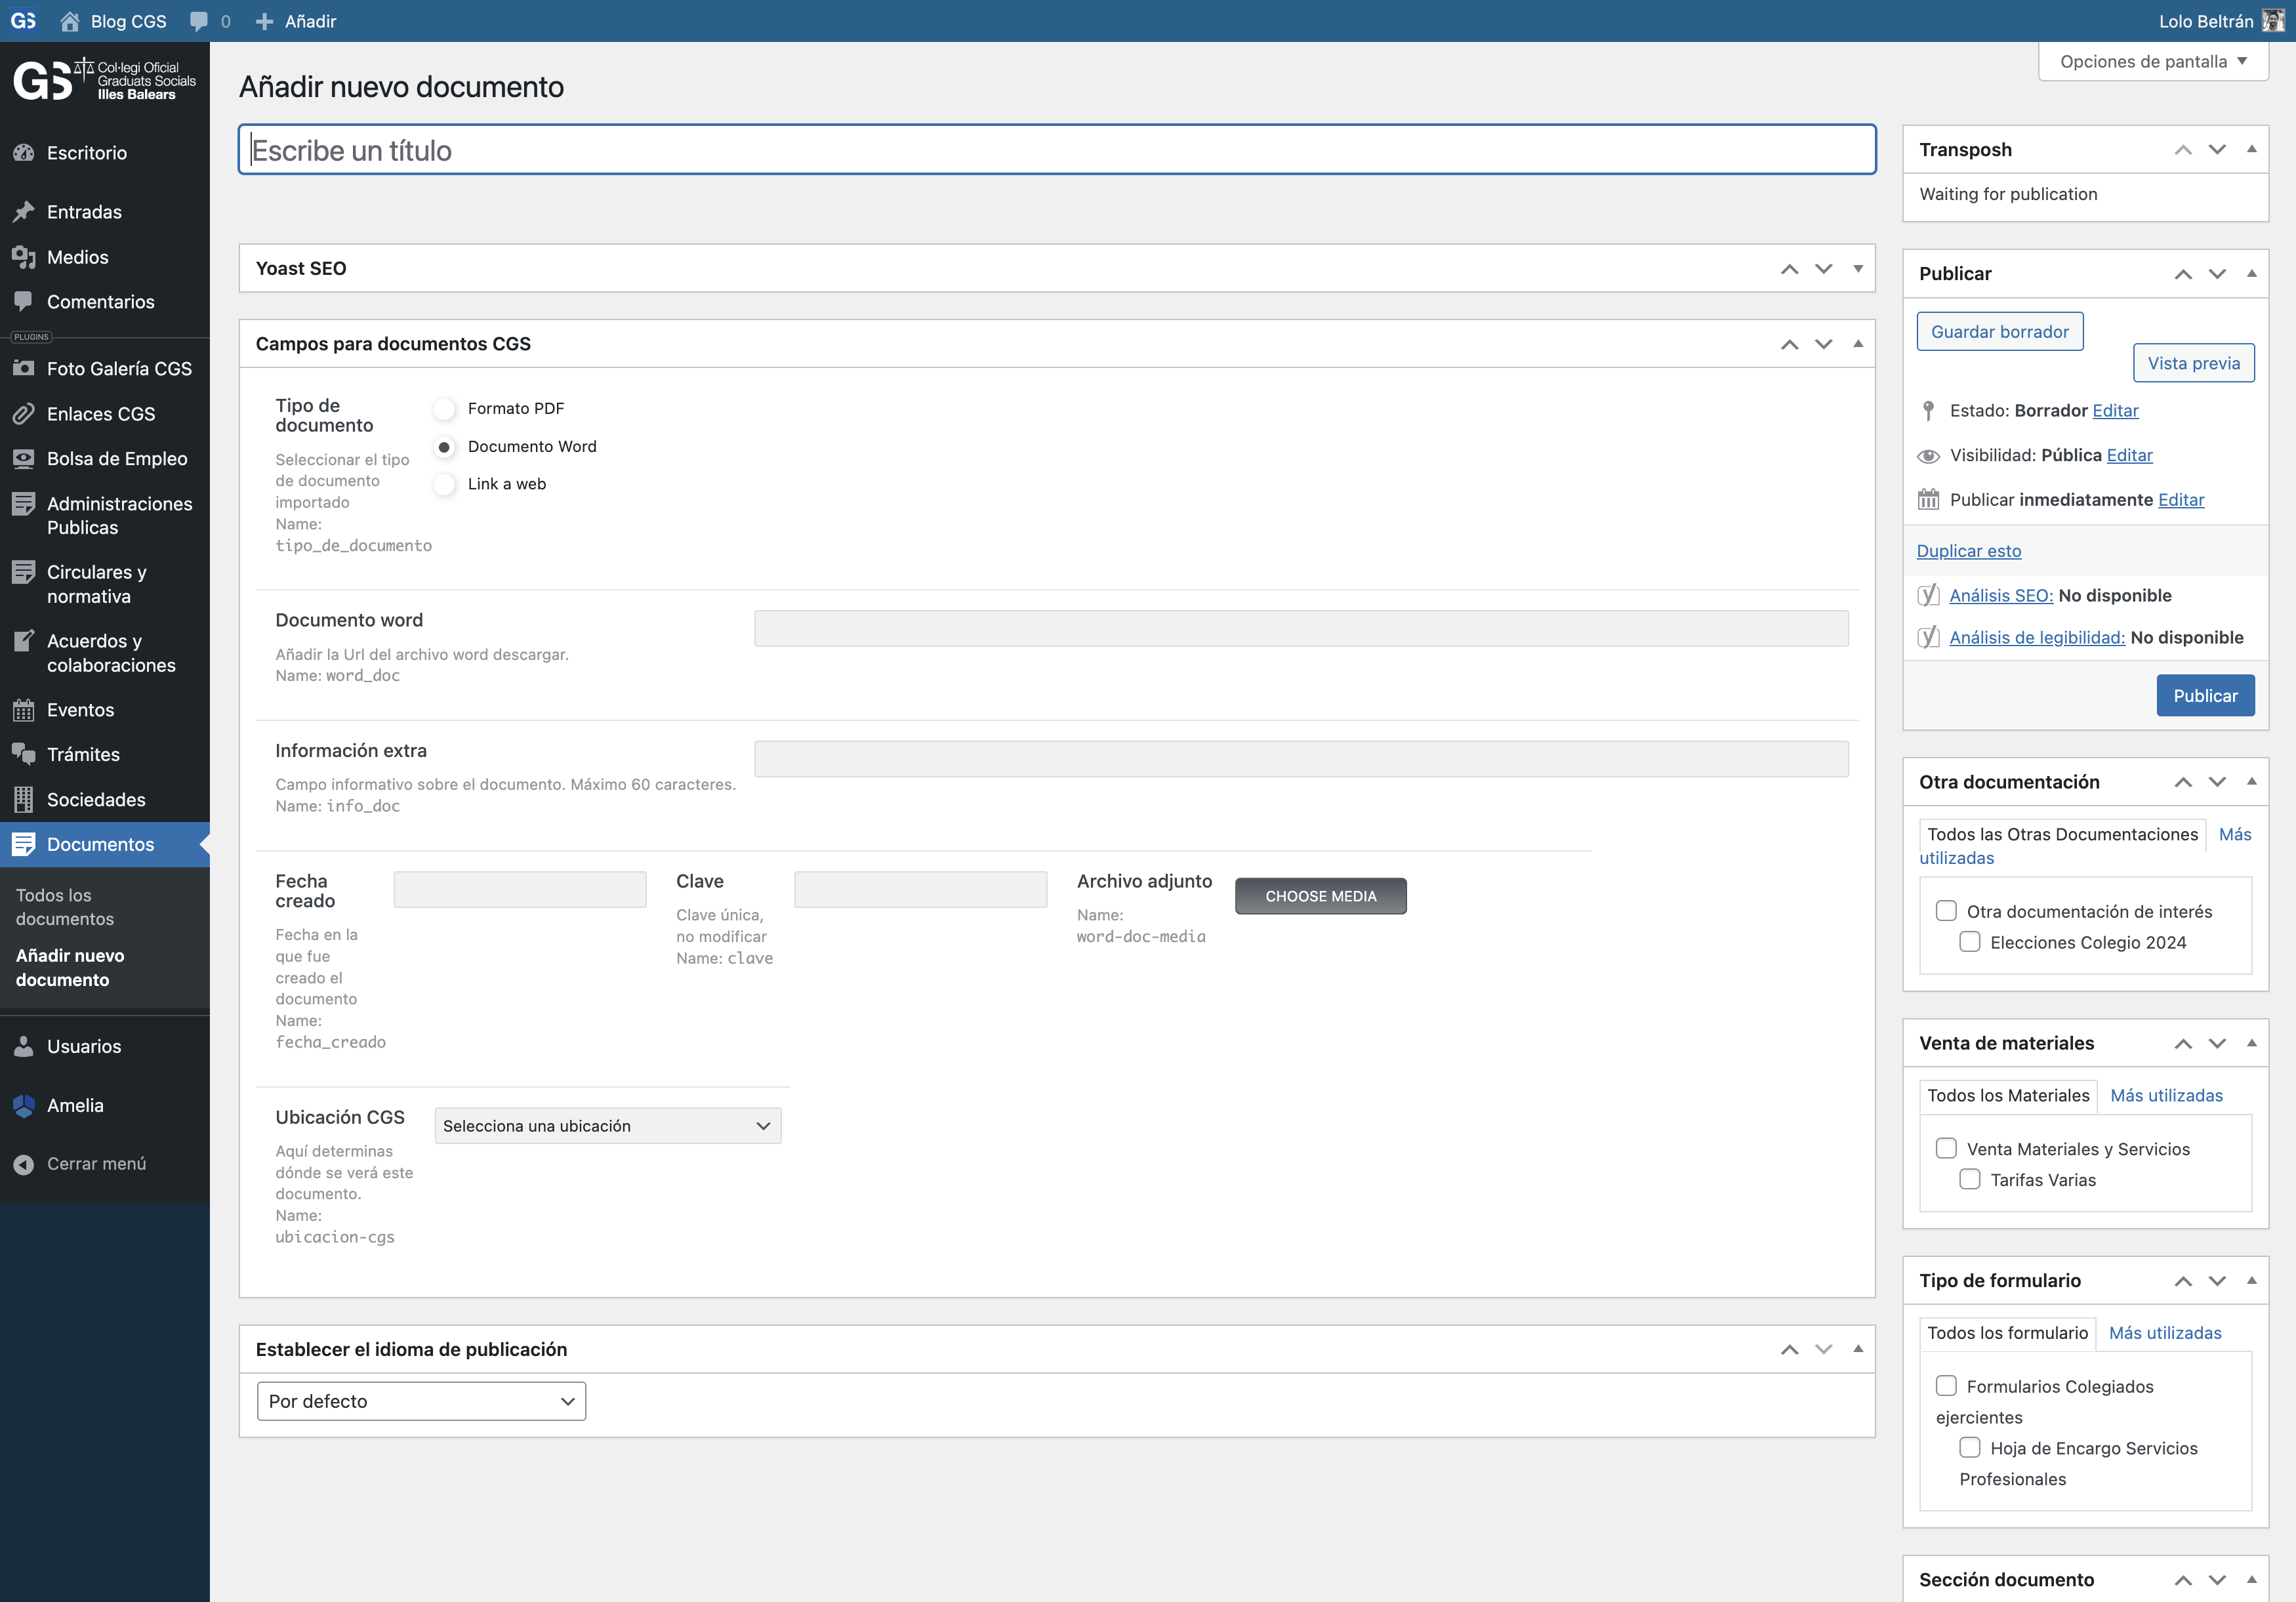This screenshot has width=2296, height=1602.
Task: Switch to Más utilizadas in Tipo de formulario
Action: [2165, 1333]
